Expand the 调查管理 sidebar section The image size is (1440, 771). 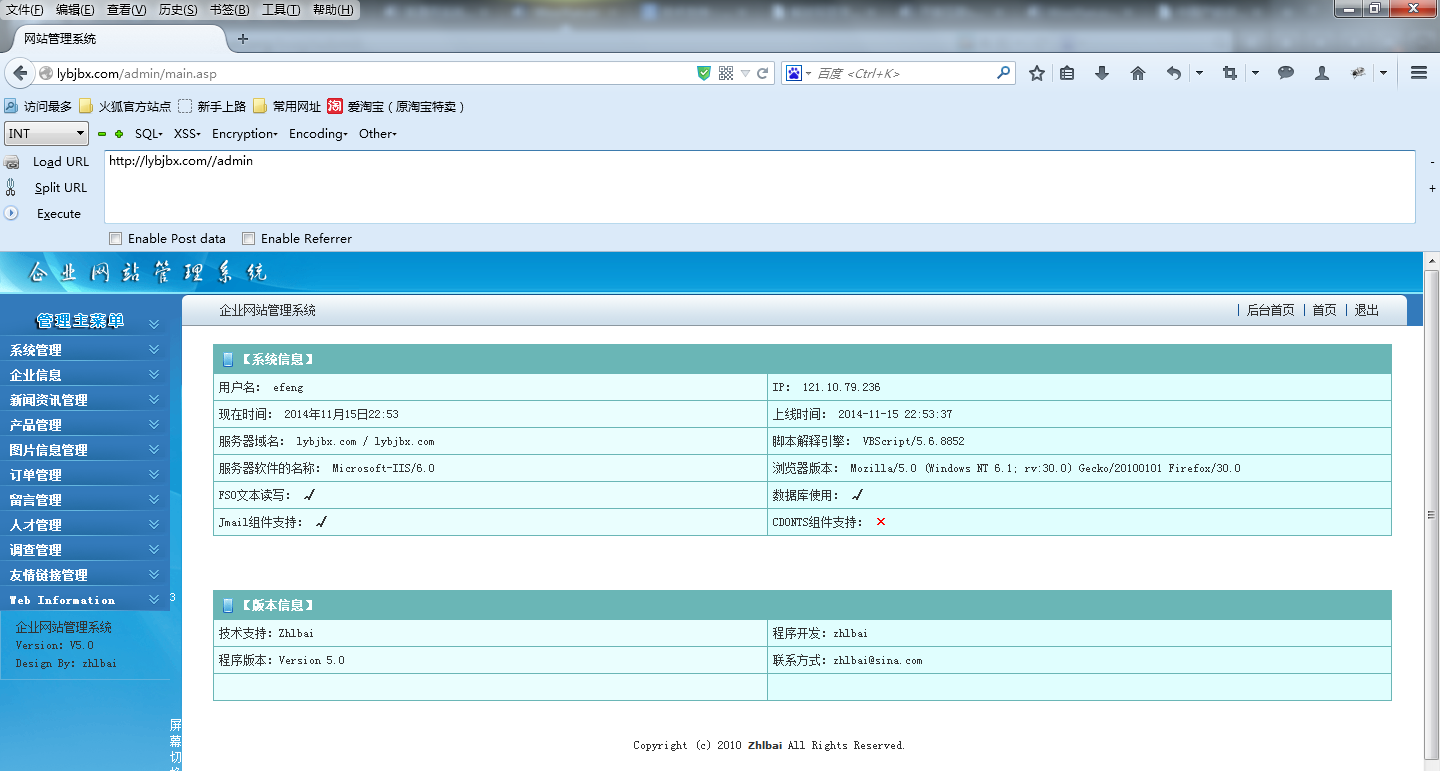coord(85,550)
